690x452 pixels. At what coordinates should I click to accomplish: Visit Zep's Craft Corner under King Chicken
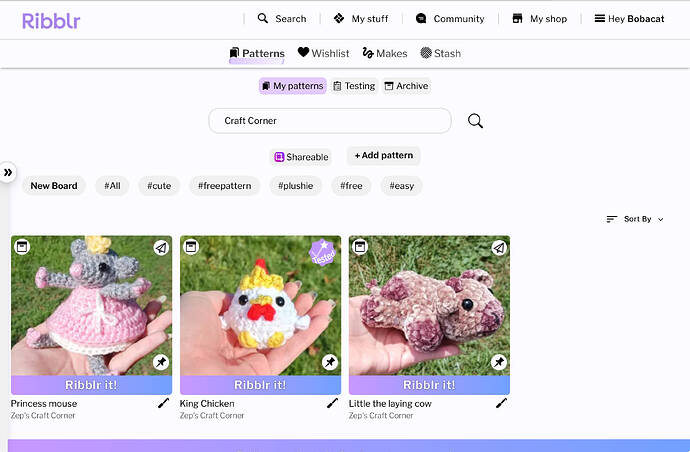coord(212,415)
